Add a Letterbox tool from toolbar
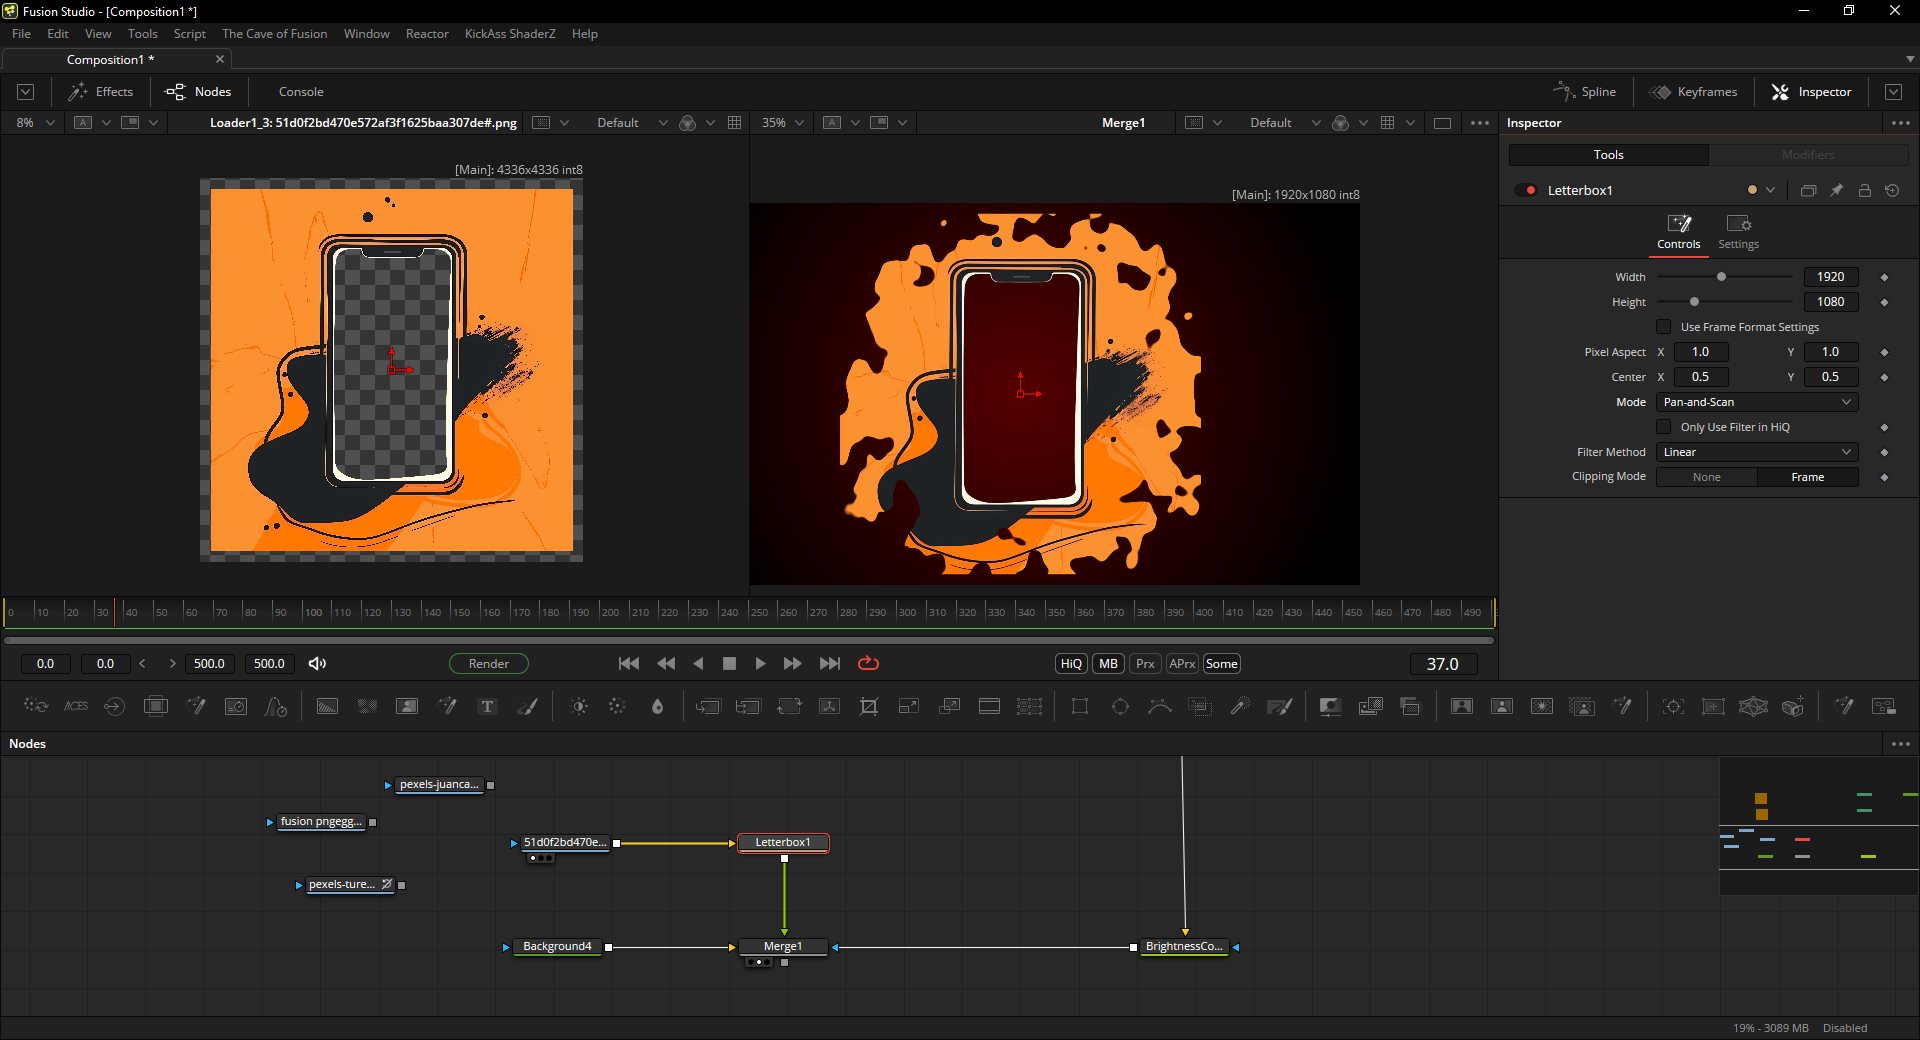This screenshot has width=1920, height=1040. click(989, 706)
